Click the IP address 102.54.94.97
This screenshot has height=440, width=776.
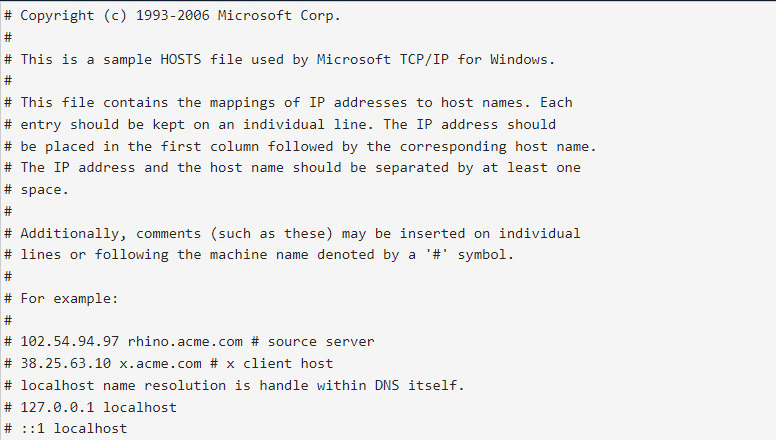click(x=69, y=342)
